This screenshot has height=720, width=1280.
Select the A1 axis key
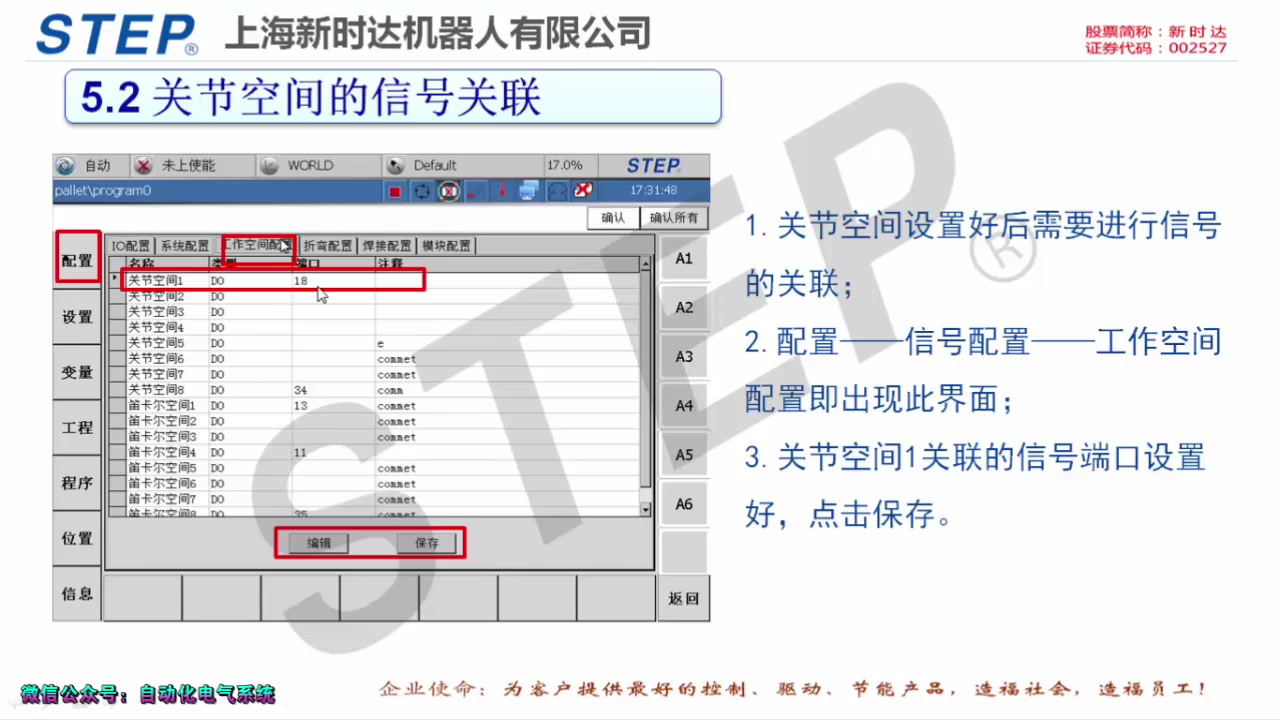pos(684,258)
